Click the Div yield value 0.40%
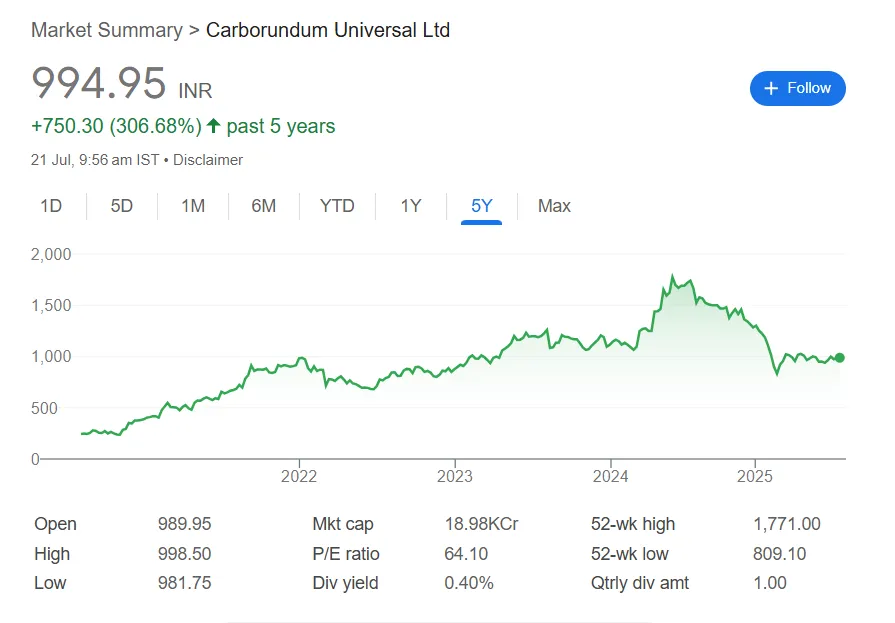 click(x=469, y=583)
